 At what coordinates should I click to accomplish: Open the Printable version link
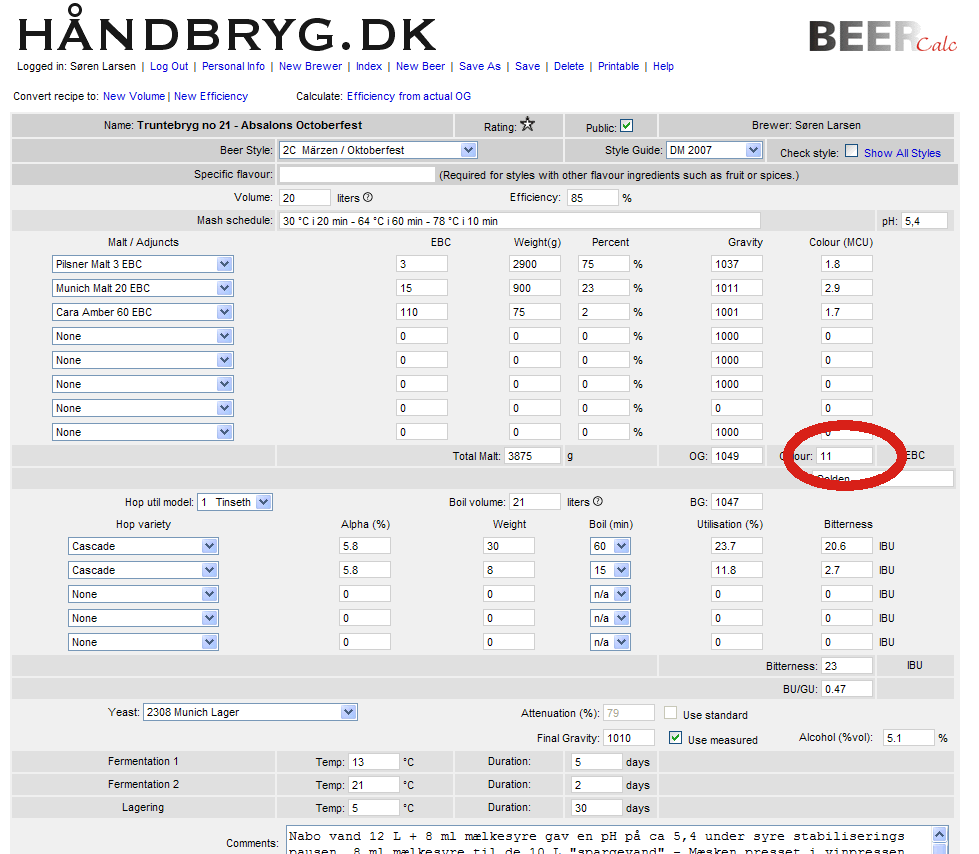pos(618,66)
